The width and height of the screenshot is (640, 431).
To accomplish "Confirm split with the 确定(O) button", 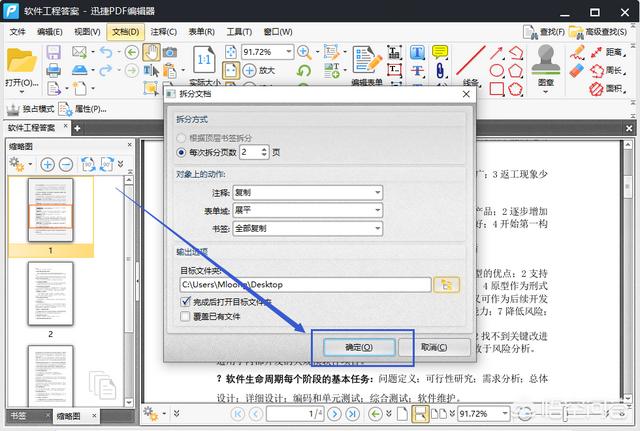I will [356, 346].
